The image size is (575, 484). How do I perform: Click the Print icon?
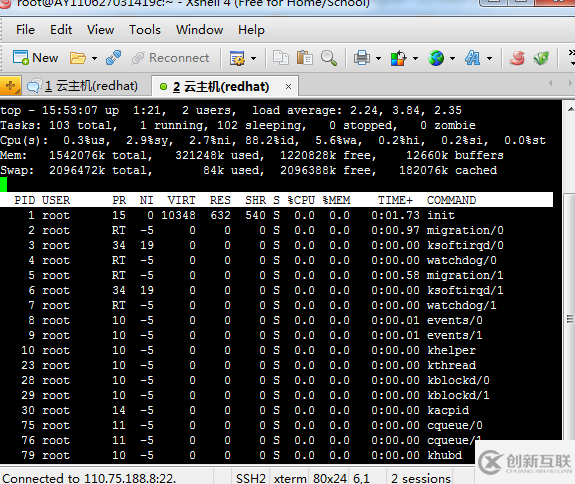(x=362, y=58)
